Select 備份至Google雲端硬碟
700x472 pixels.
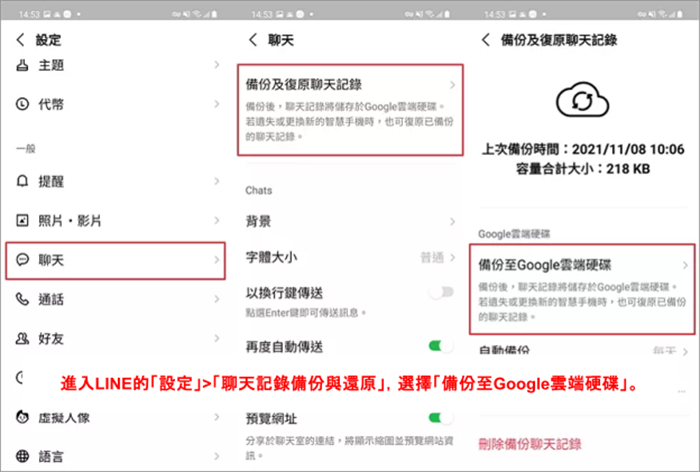tap(582, 289)
